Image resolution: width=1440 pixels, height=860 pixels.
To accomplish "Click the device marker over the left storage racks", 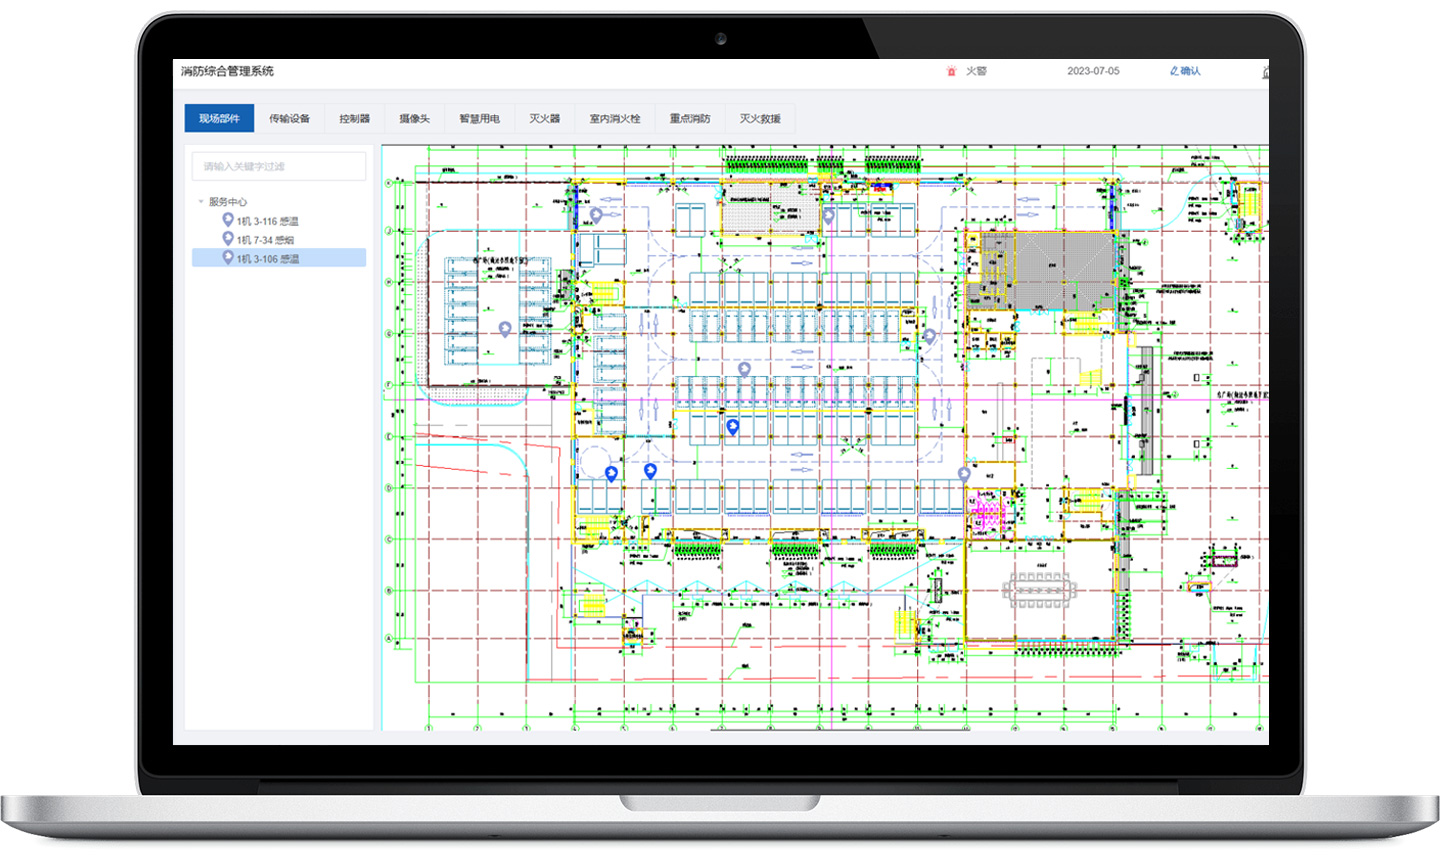I will coord(505,328).
